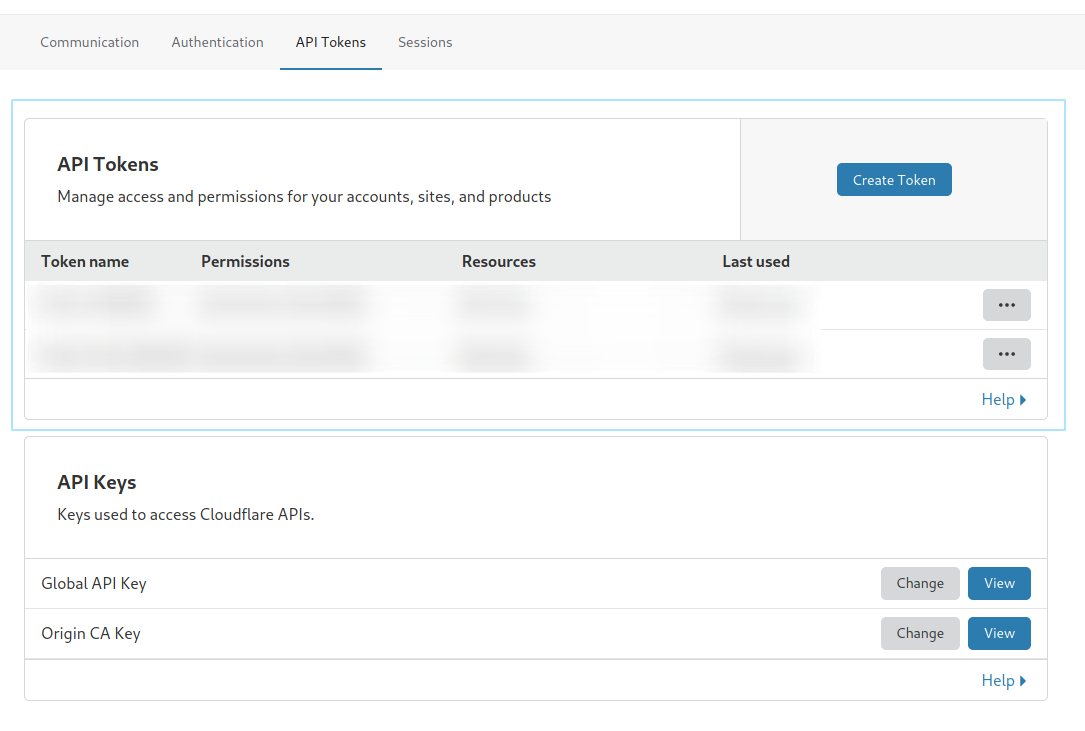1085x731 pixels.
Task: Change the Origin CA Key
Action: click(920, 633)
